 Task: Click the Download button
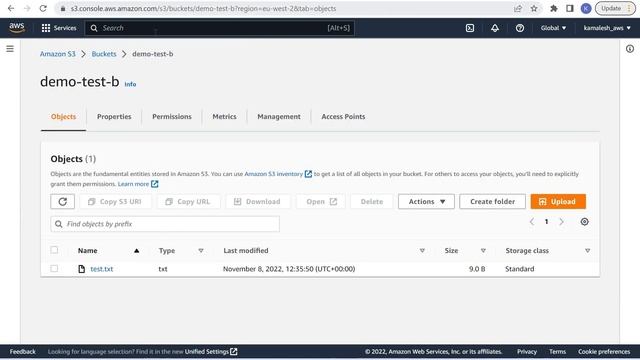click(x=258, y=201)
